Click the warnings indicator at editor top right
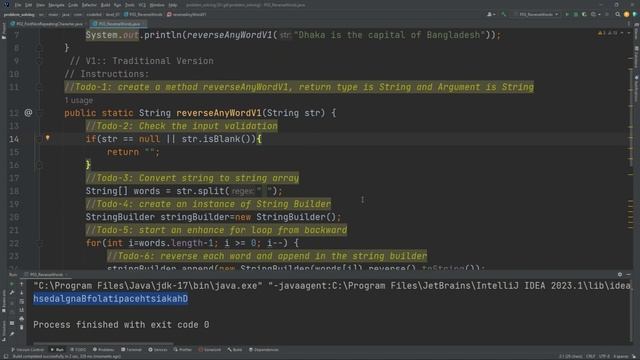This screenshot has width=640, height=360. (x=608, y=33)
